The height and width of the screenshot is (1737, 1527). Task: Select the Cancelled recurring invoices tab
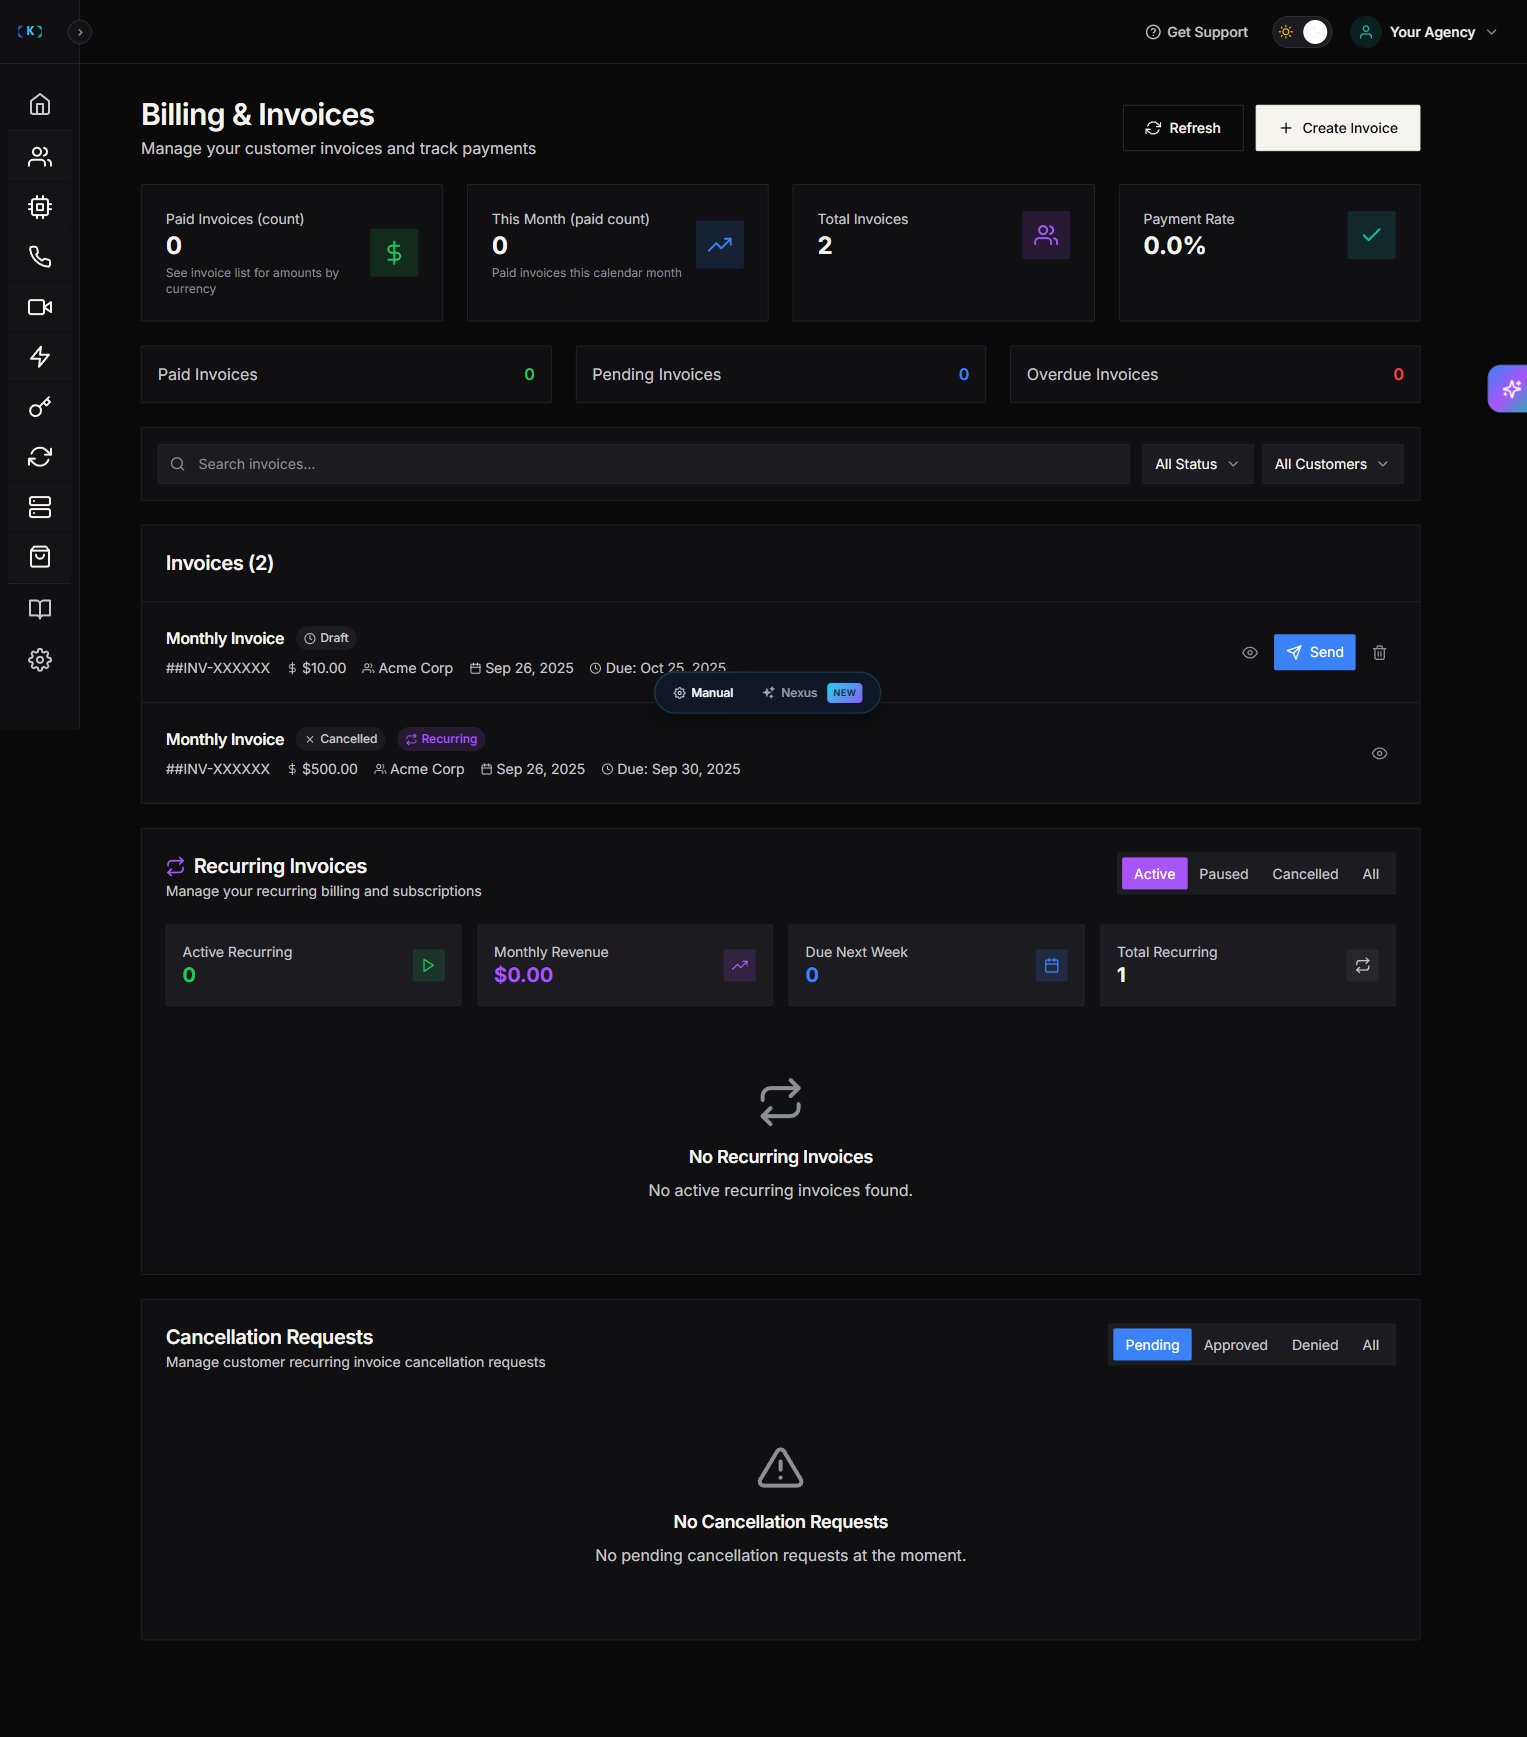(1305, 874)
